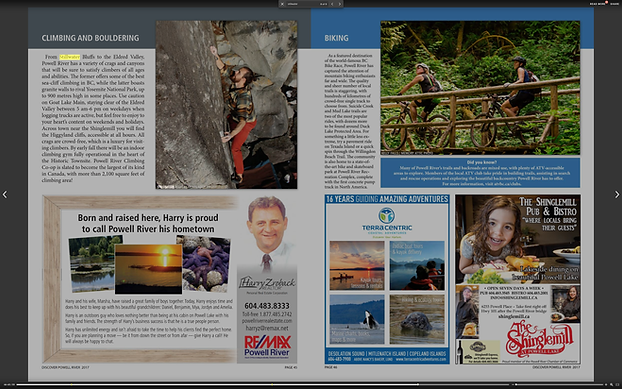Click the sunset photo in the Harry ad
This screenshot has height=389, width=622.
[x=148, y=269]
